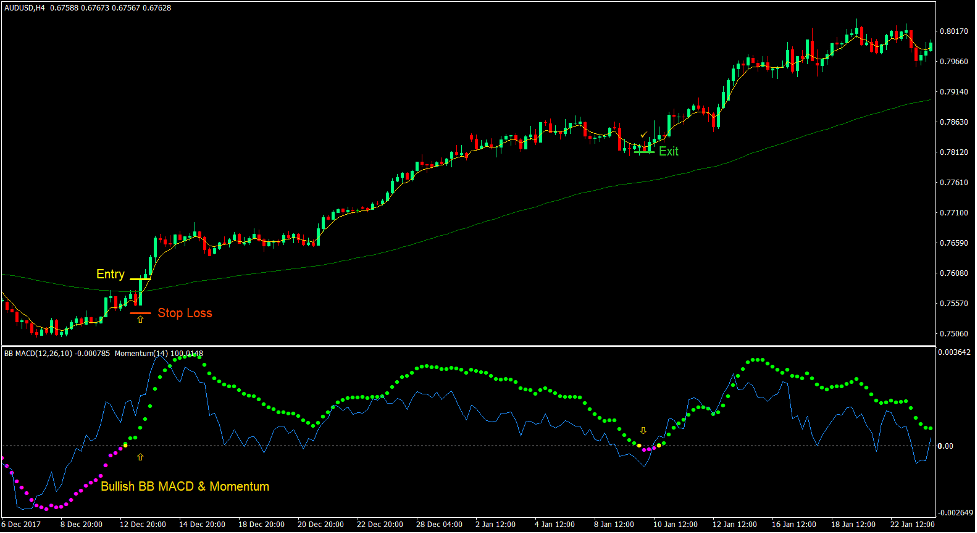
Task: Click the 0.003642 value on indicator scale
Action: 953,352
